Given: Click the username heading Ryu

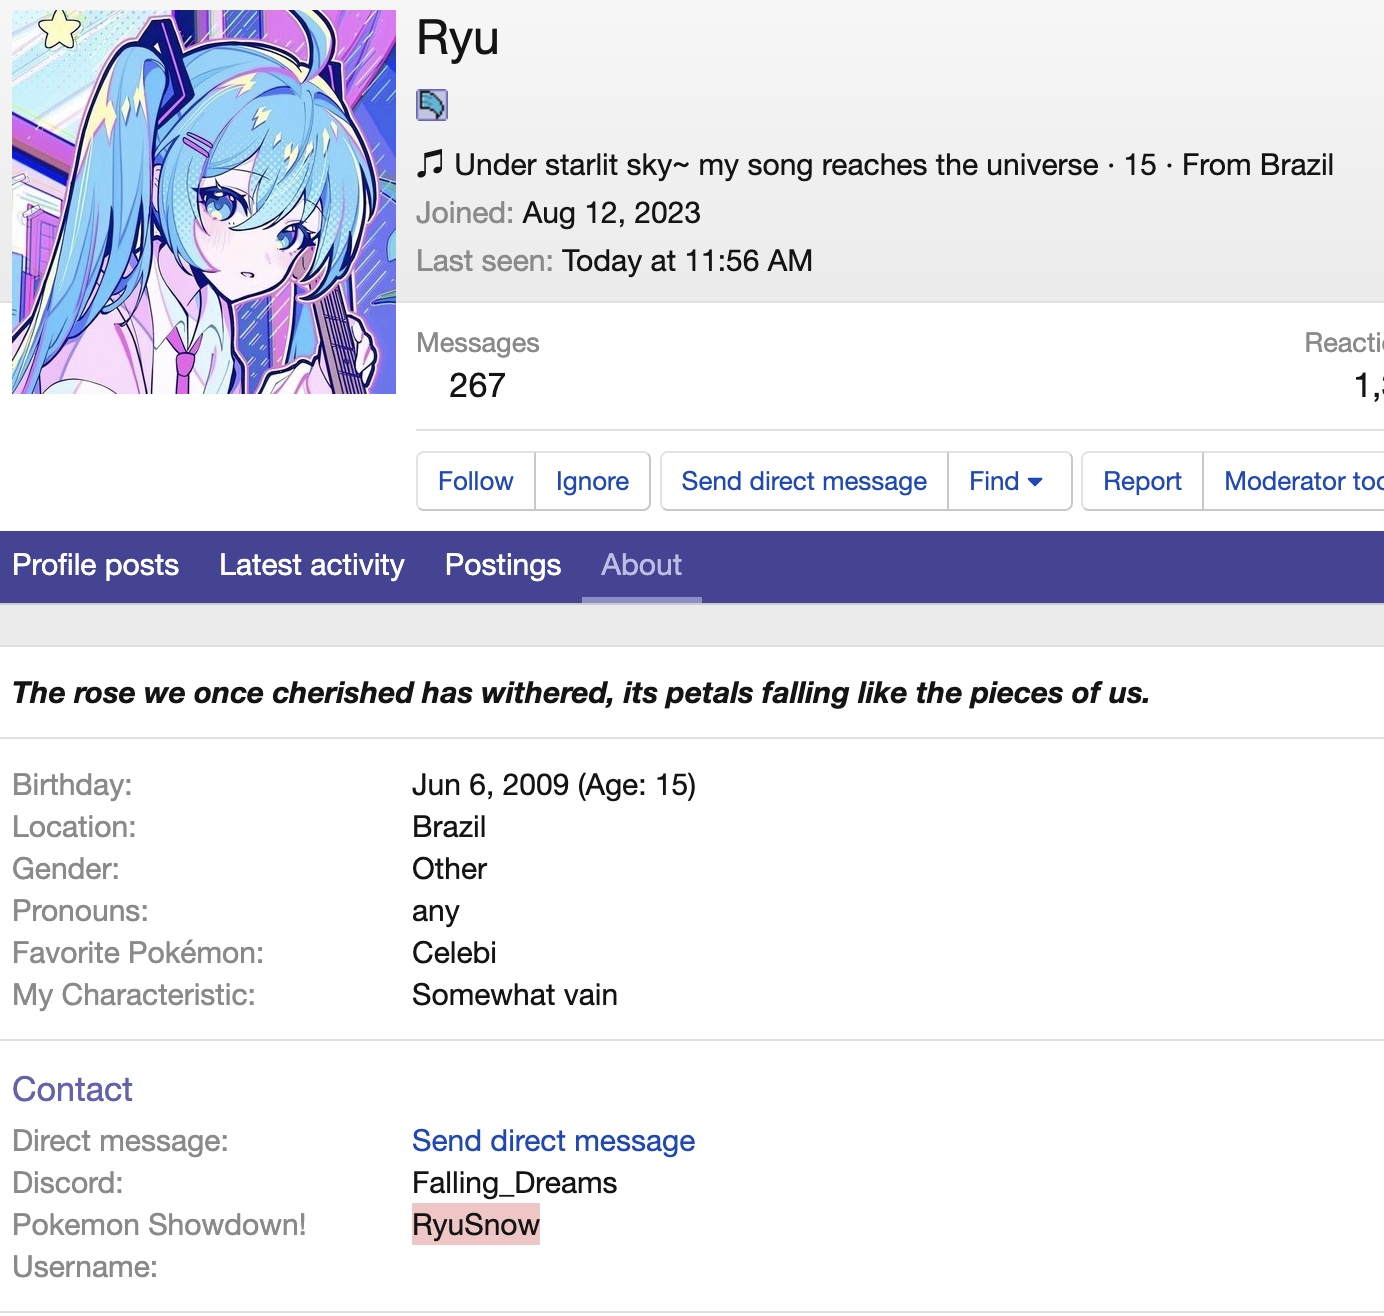Looking at the screenshot, I should (457, 39).
